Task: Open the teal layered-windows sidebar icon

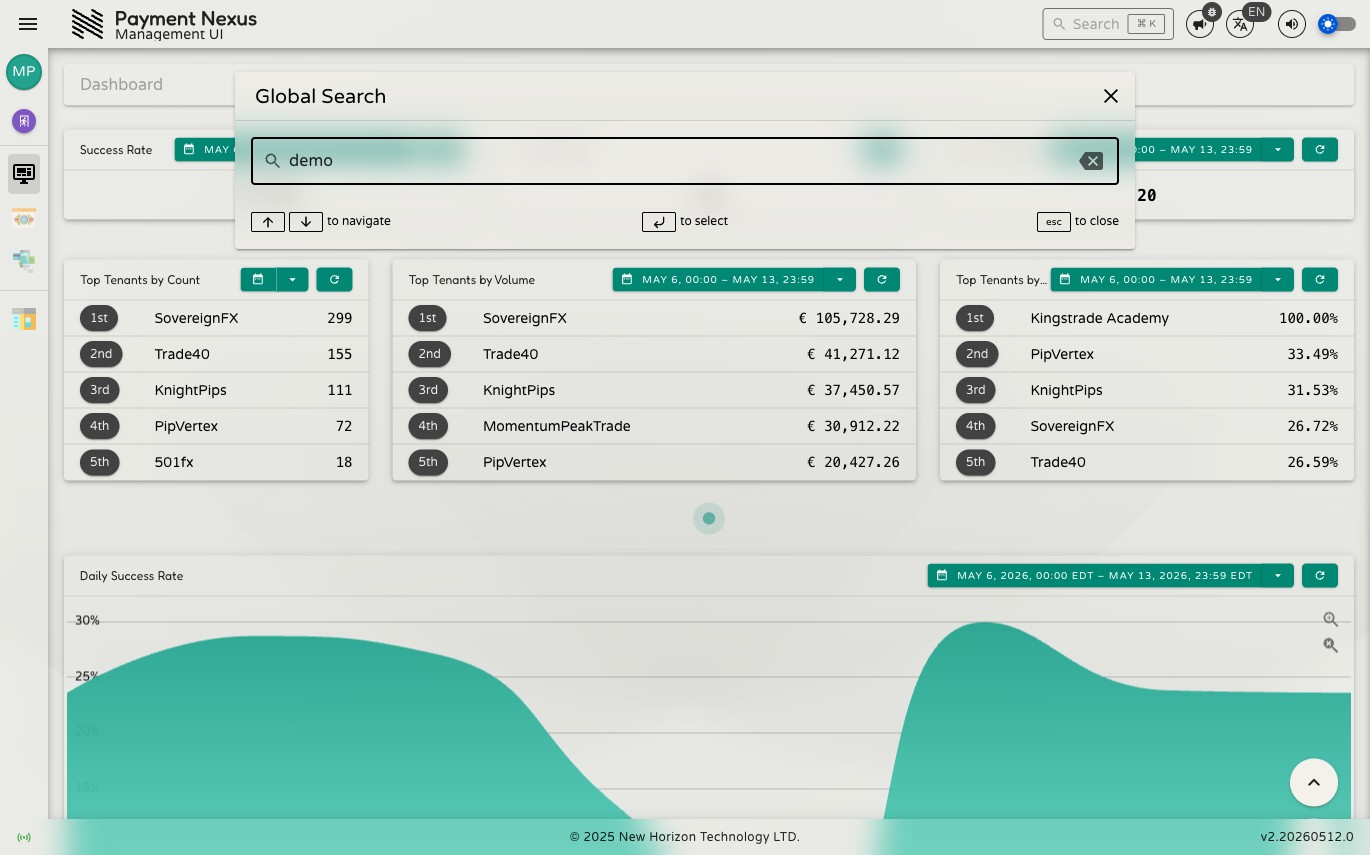Action: coord(24,261)
